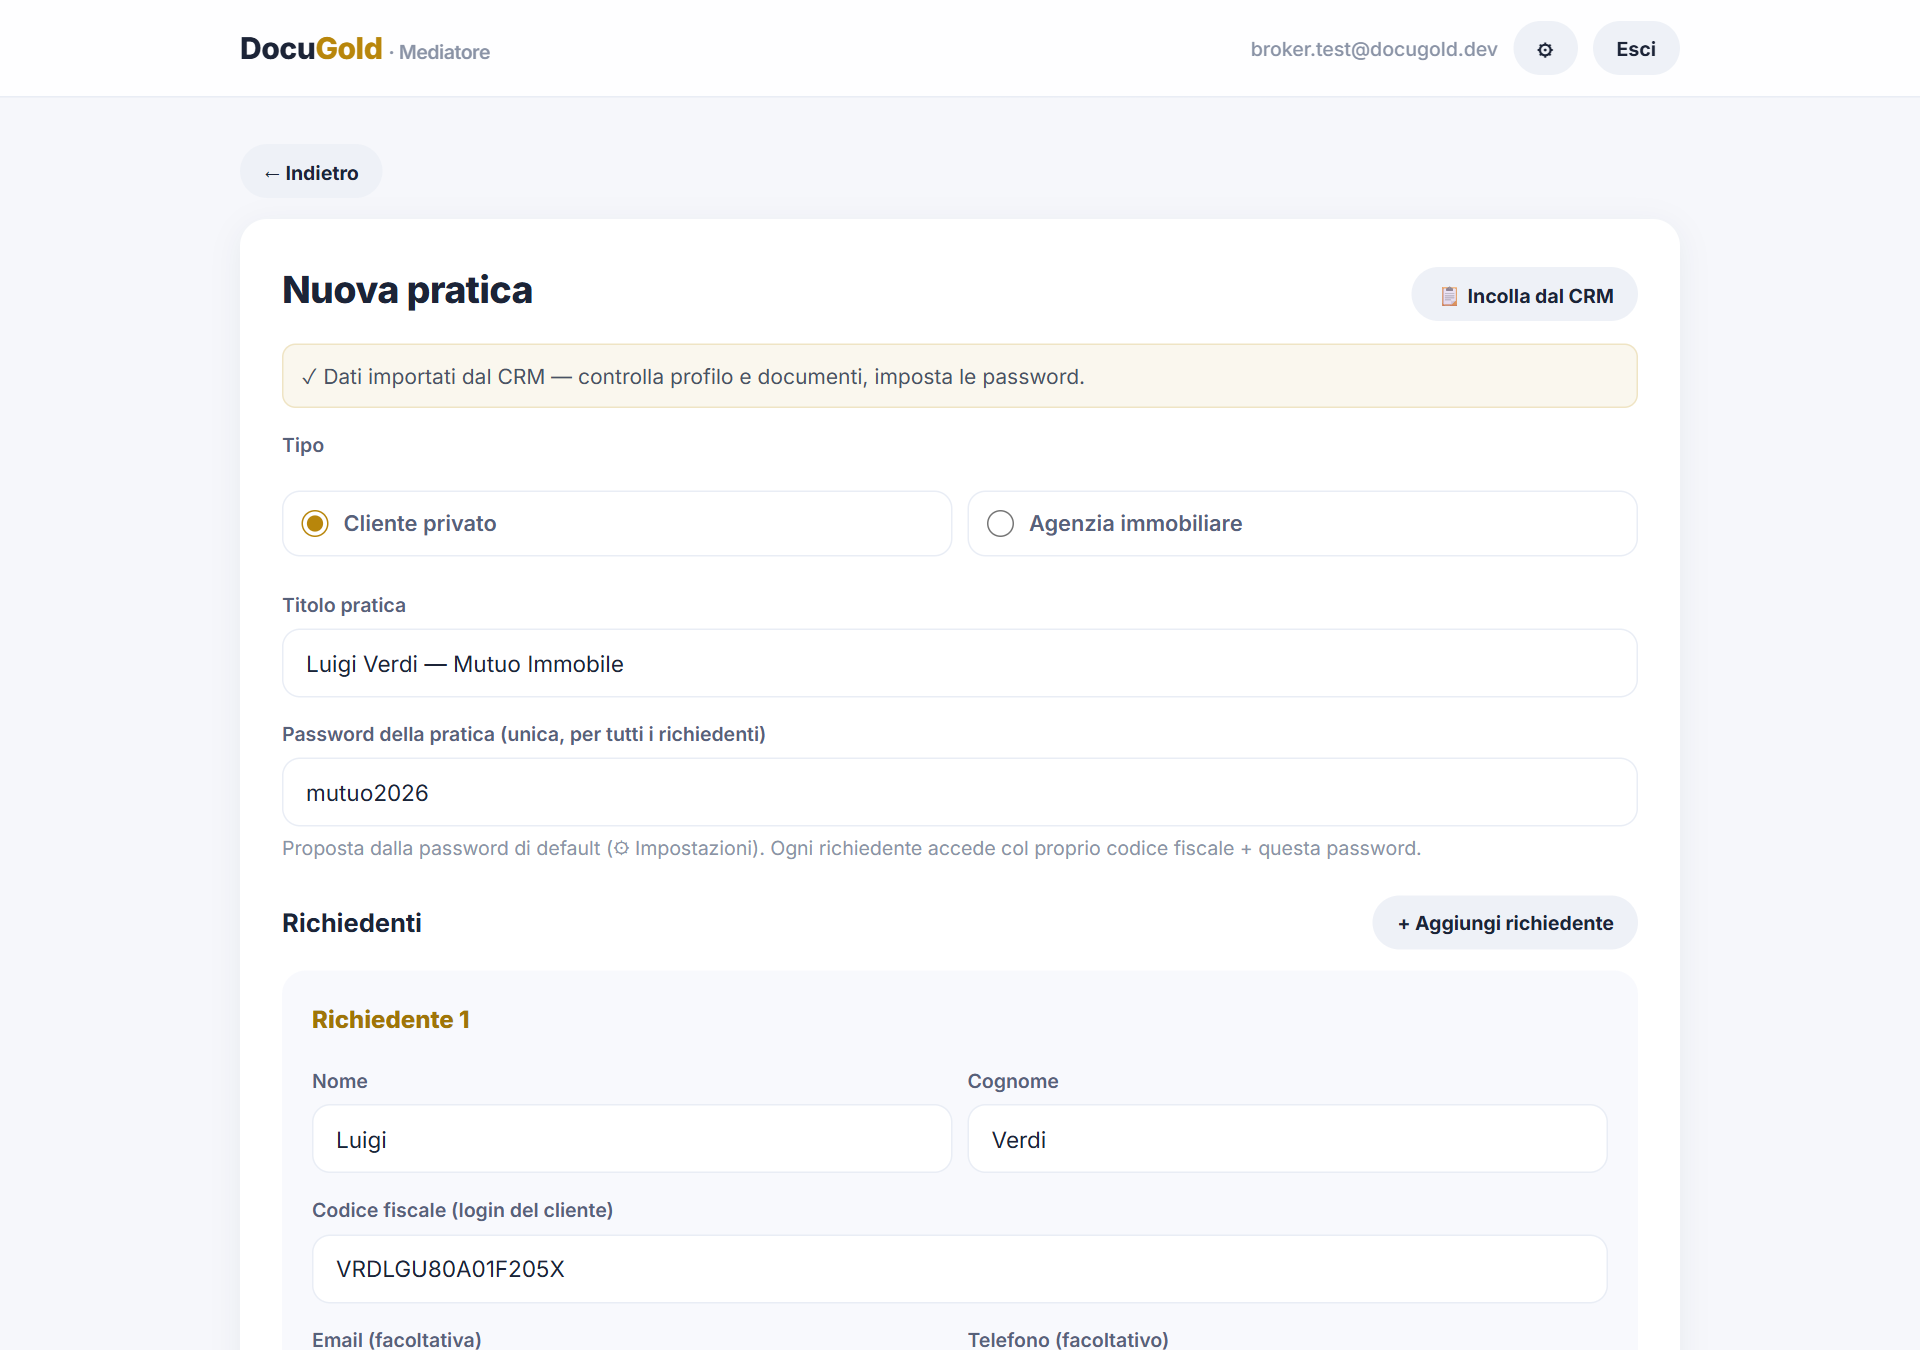The image size is (1920, 1350).
Task: Click the Email (facoltativa) label
Action: [397, 1339]
